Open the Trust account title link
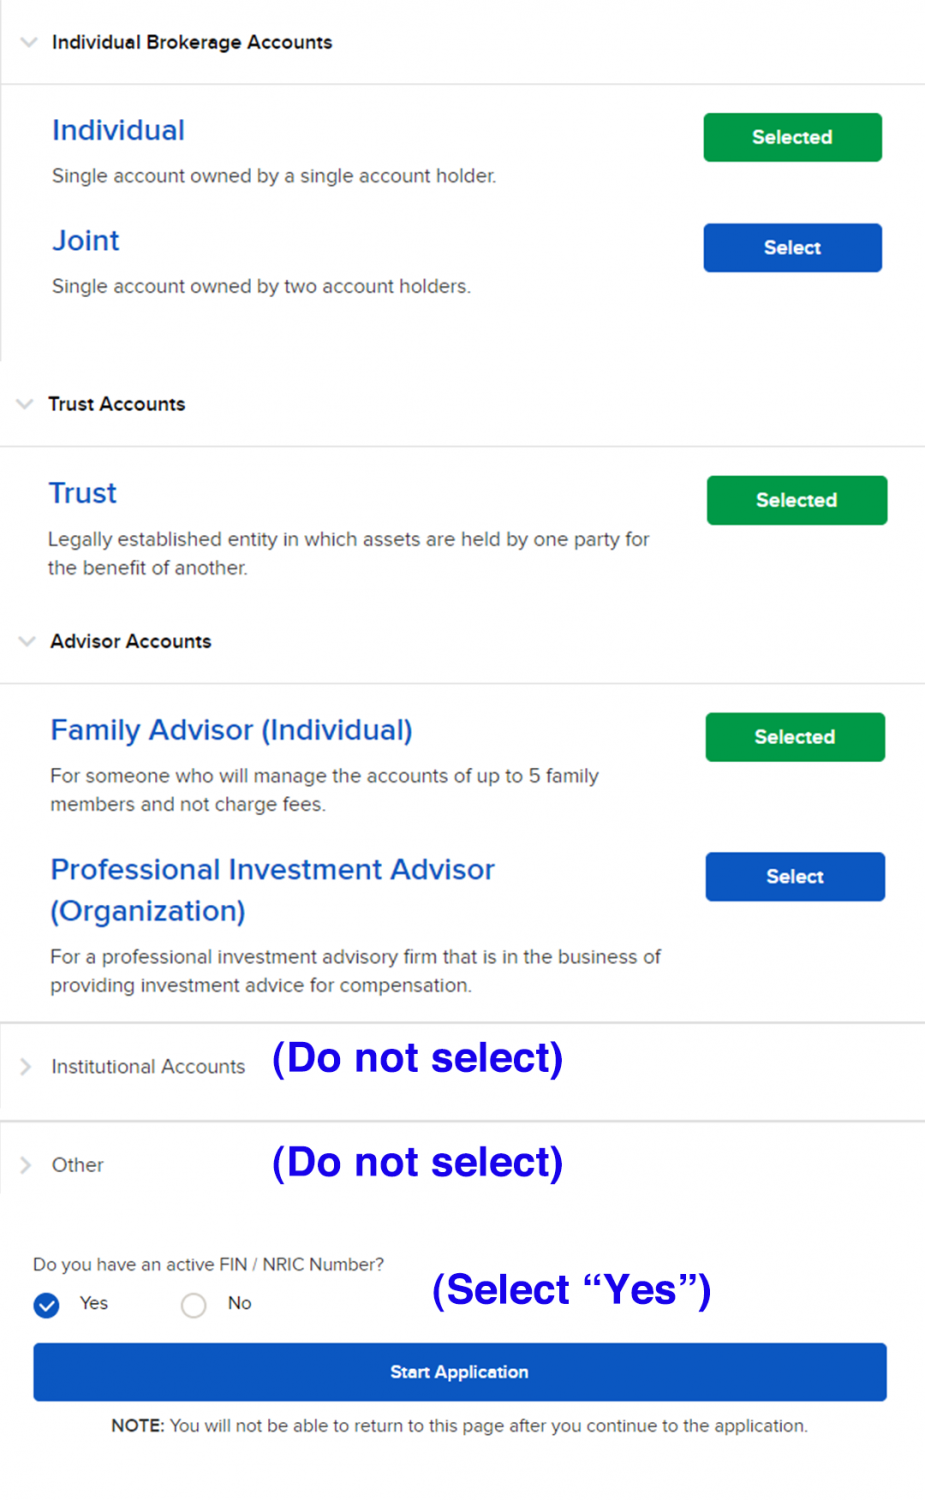Viewport: 925px width, 1500px height. (x=83, y=493)
